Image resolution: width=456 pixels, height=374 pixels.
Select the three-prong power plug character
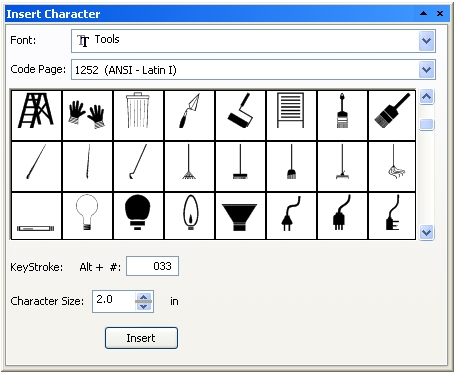[342, 216]
